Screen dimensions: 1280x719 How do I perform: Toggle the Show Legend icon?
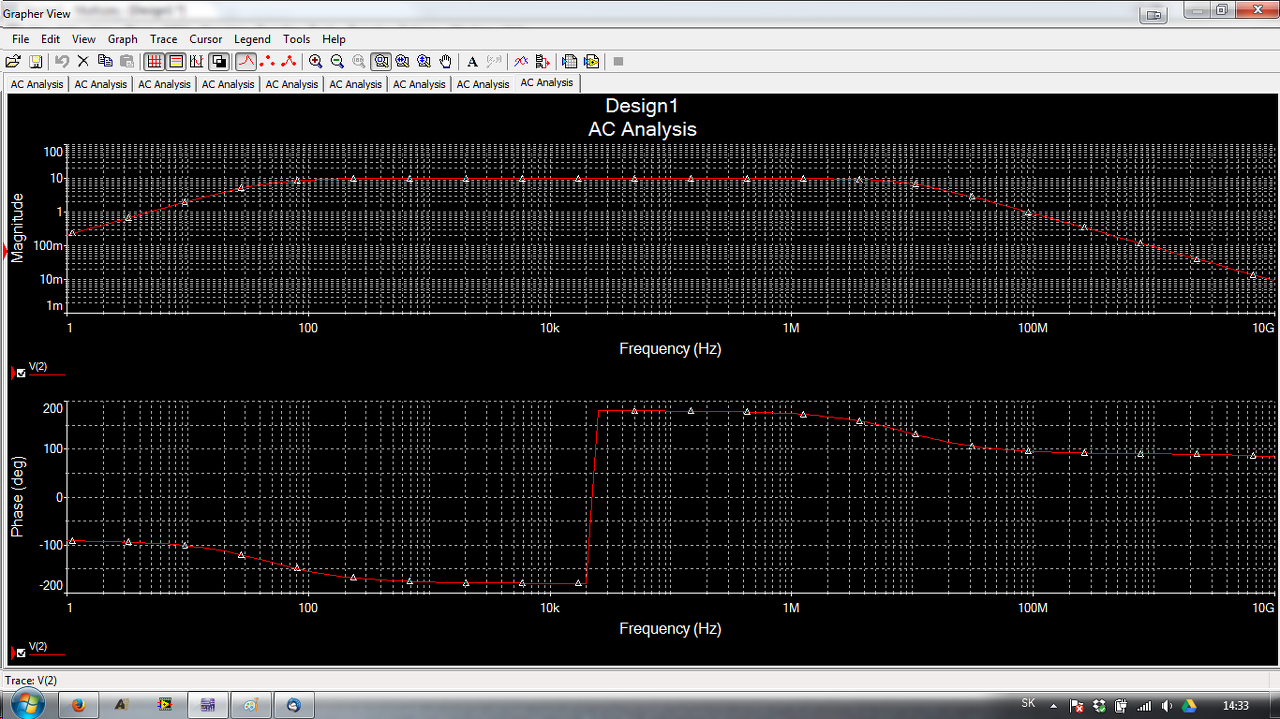[x=176, y=61]
